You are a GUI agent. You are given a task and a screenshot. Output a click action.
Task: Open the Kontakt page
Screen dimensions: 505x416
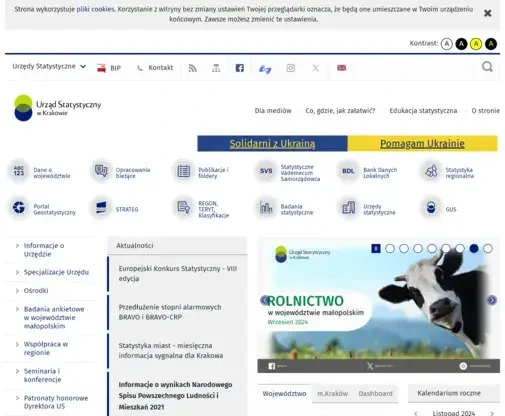coord(155,68)
